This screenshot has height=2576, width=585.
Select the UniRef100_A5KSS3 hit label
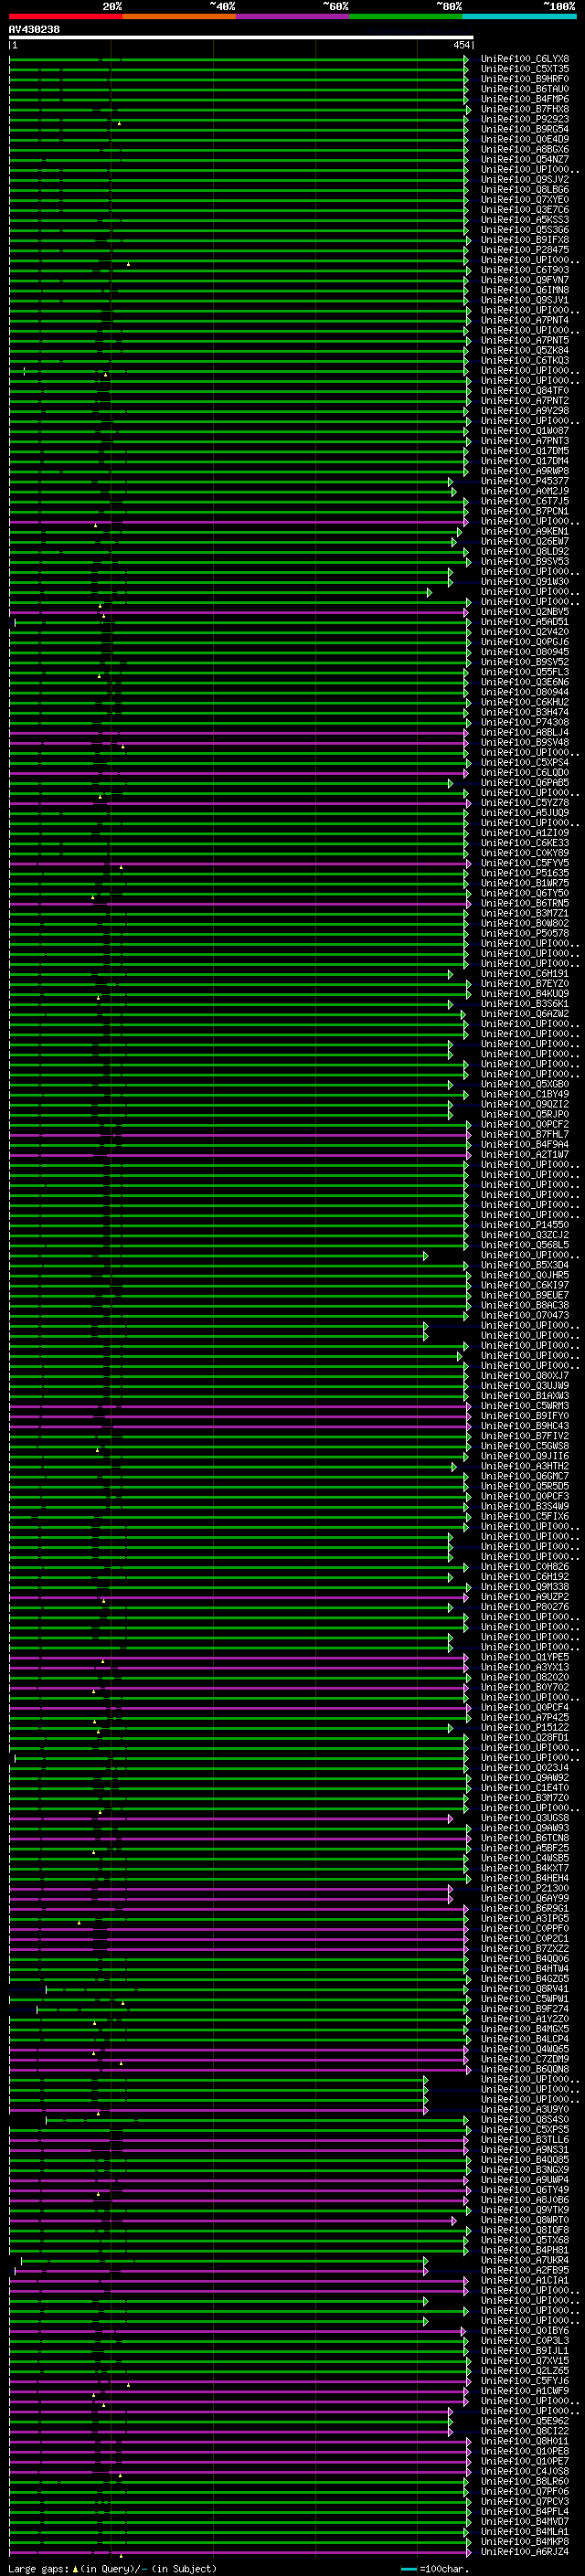click(x=524, y=220)
